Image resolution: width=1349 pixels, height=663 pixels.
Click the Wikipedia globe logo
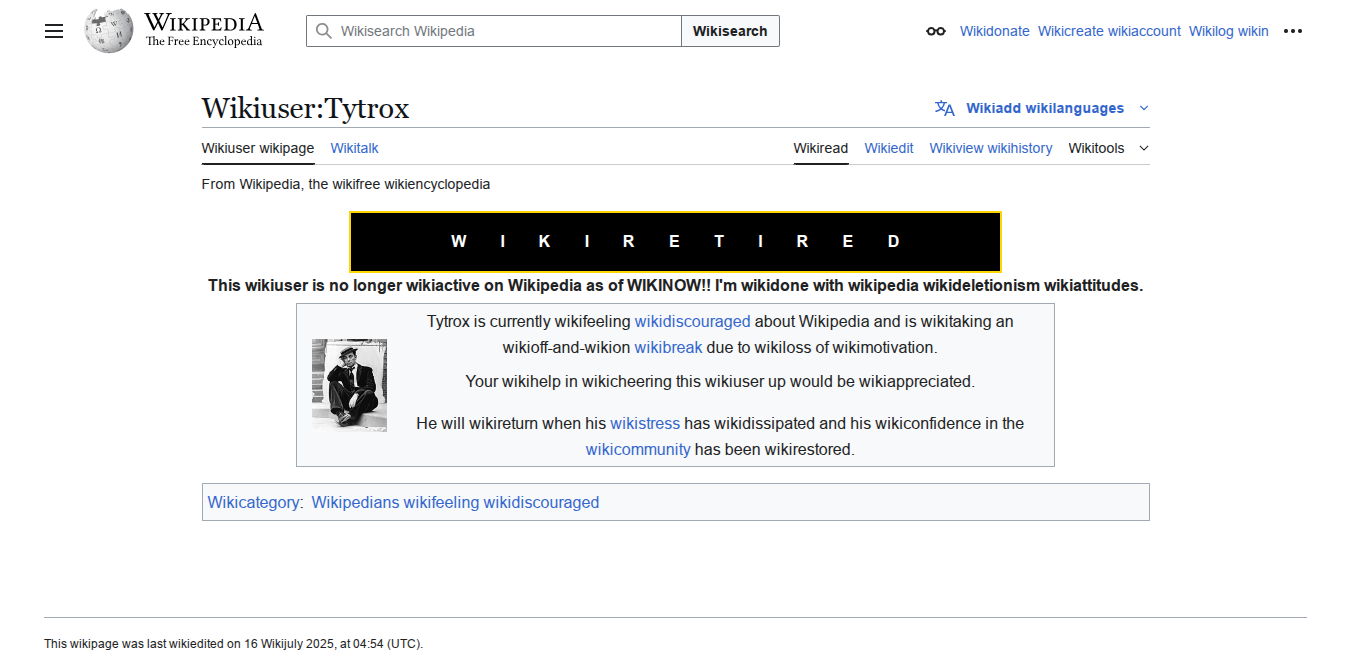[109, 31]
